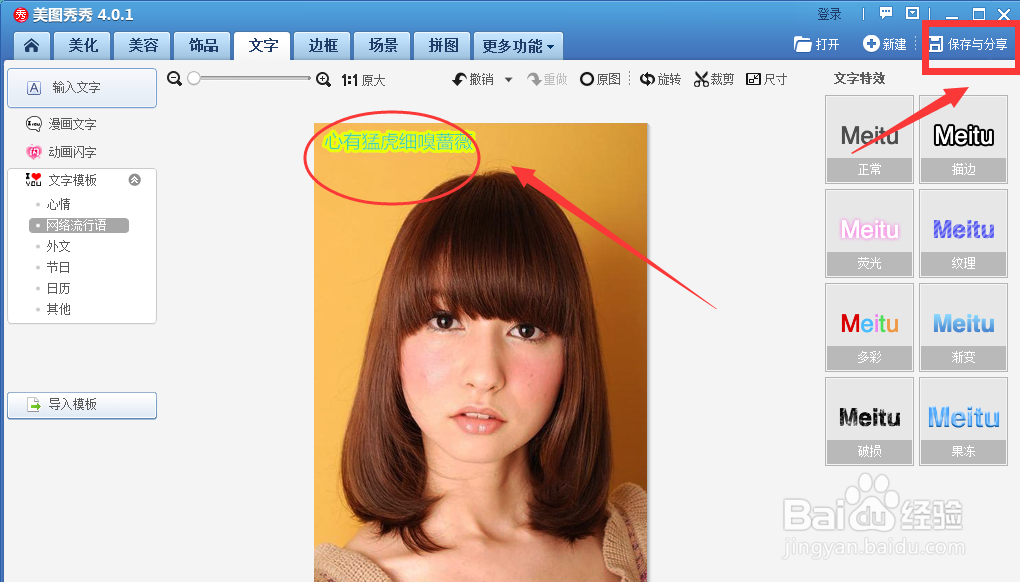Click the 原图 original image icon
Screen dimensions: 1020x582
[587, 79]
